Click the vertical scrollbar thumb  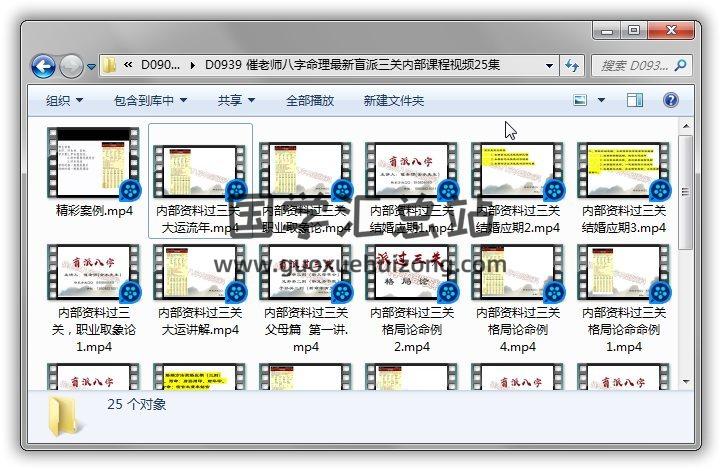[686, 192]
